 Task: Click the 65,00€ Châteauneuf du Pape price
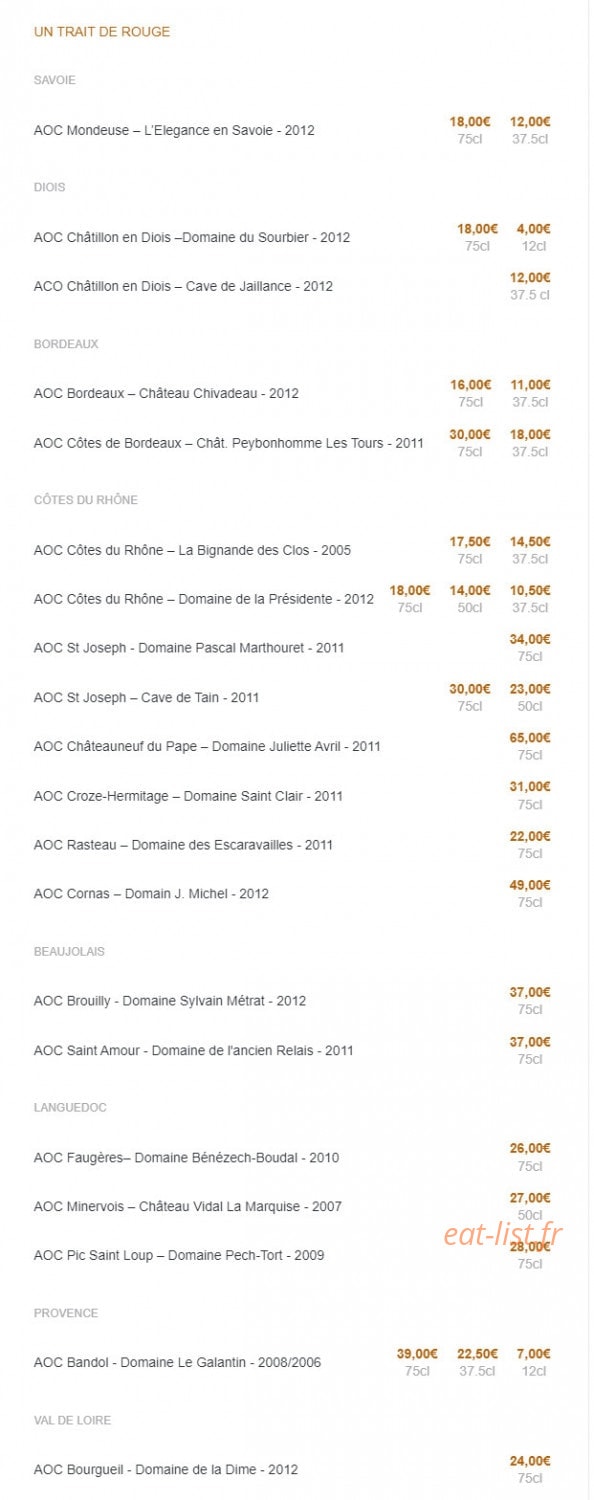coord(530,738)
